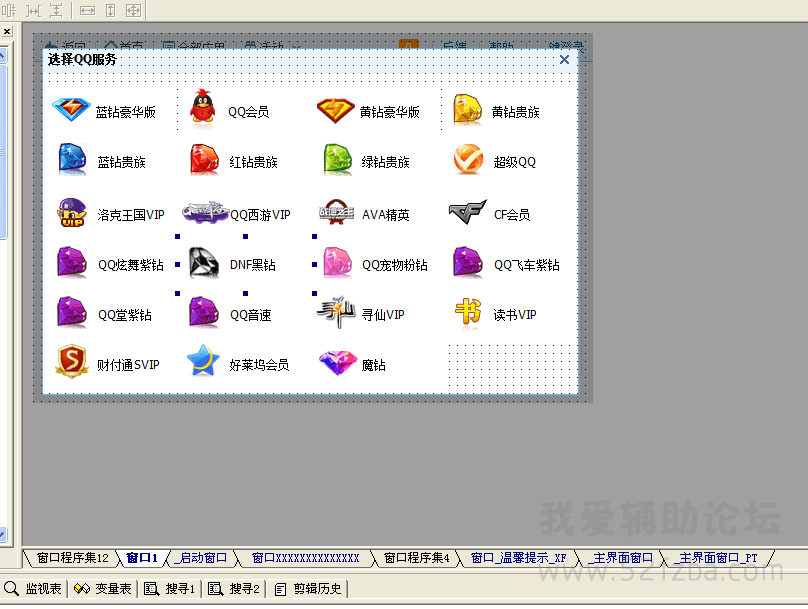This screenshot has height=609, width=808.
Task: Click the QQ炫舞紫钻 purple gem icon
Action: pos(72,263)
